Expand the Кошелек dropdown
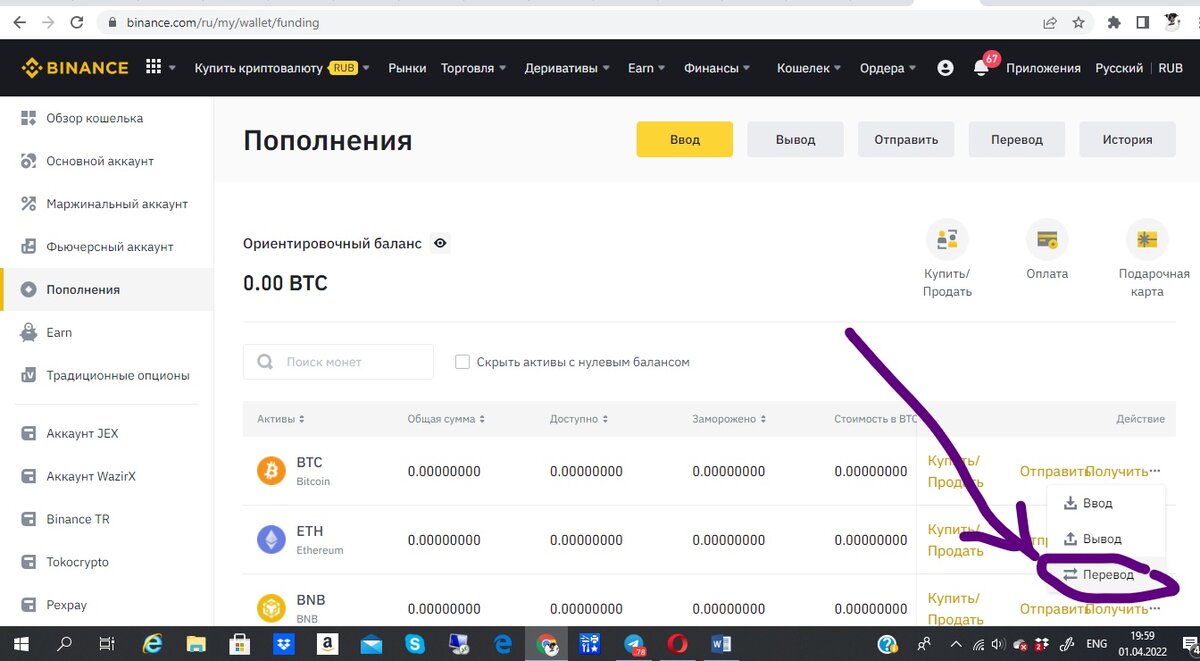 (x=838, y=68)
